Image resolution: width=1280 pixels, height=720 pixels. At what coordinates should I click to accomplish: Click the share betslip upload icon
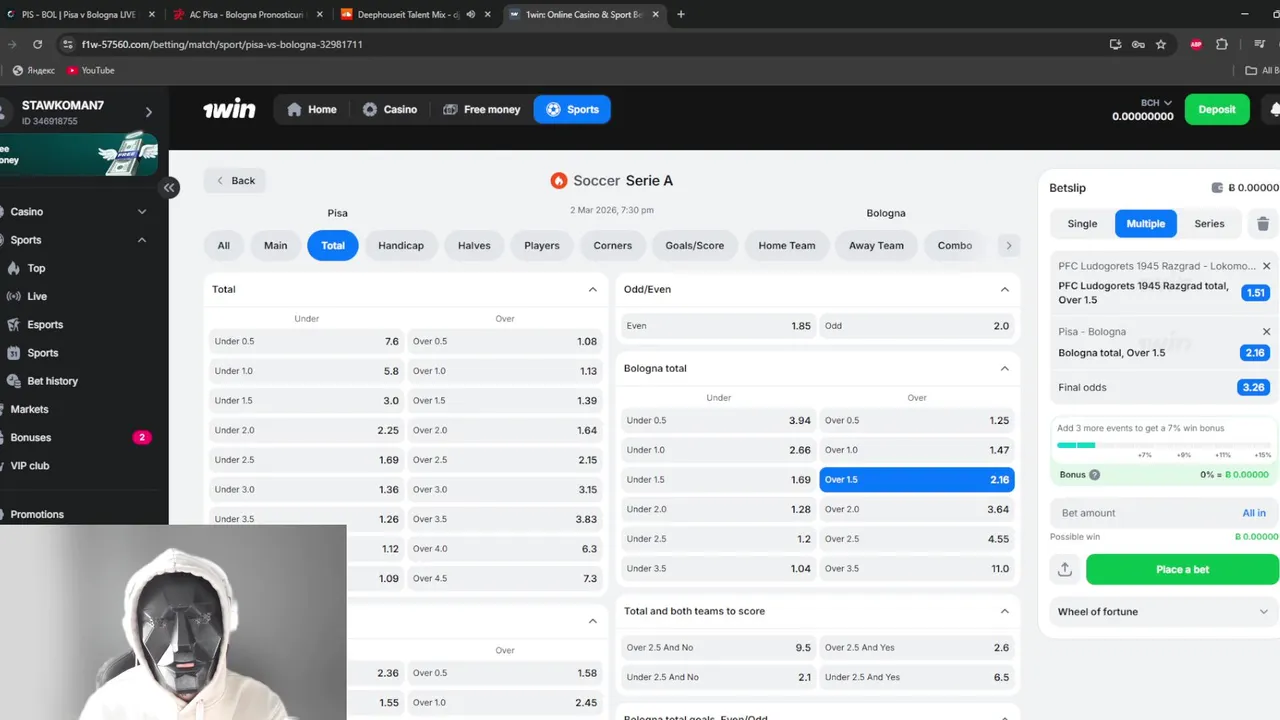coord(1065,569)
